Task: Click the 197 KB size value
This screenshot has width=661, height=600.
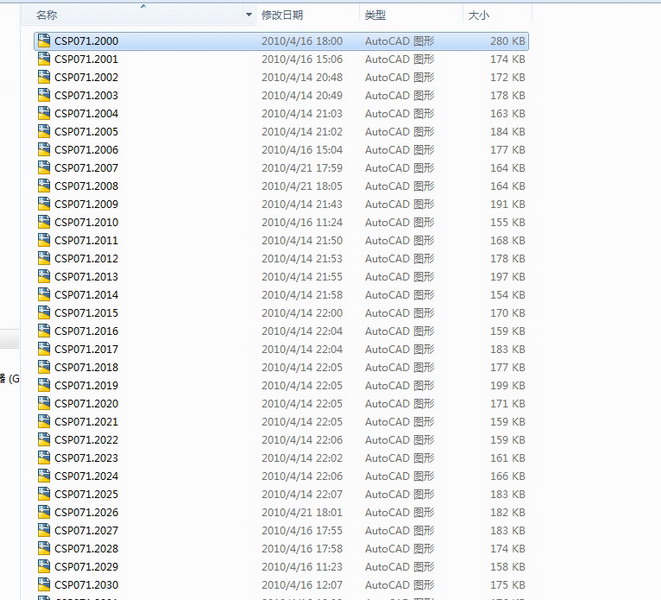Action: coord(508,277)
